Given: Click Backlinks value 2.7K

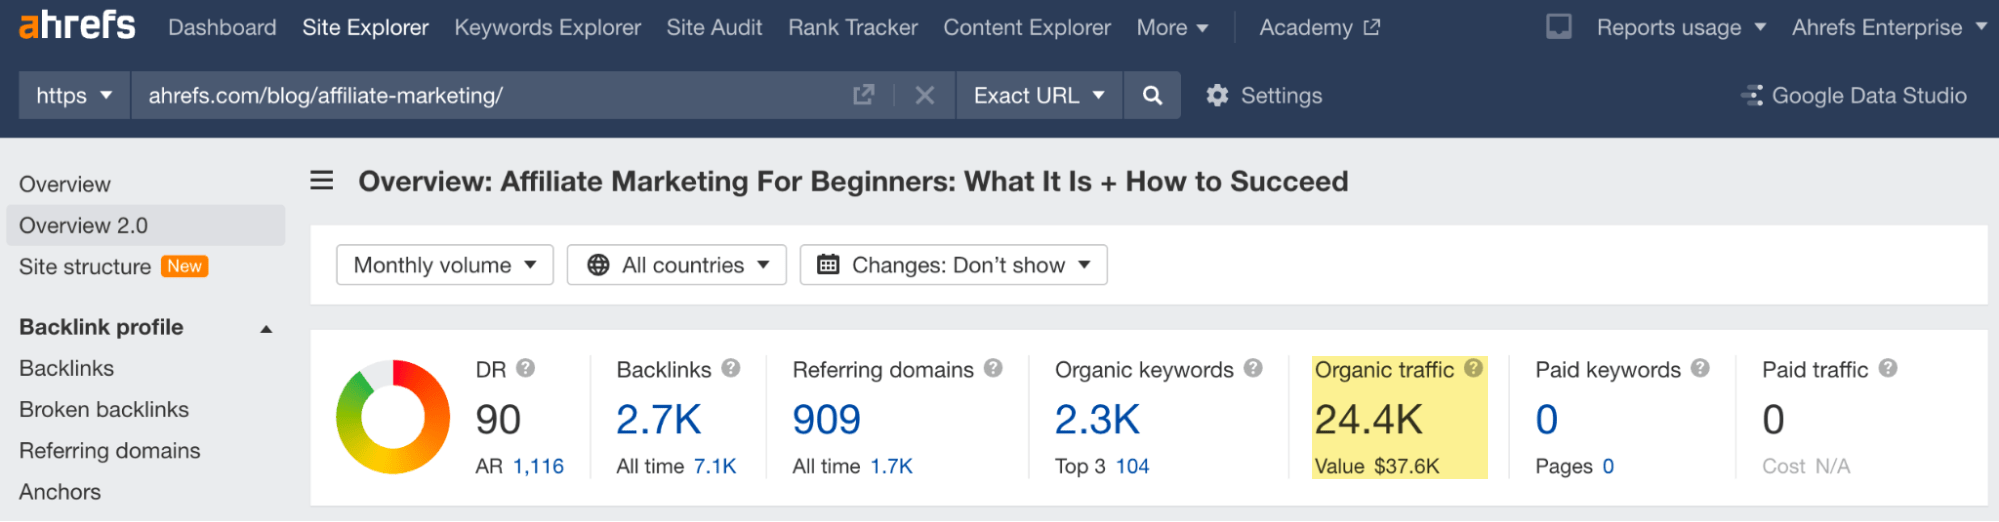Looking at the screenshot, I should [658, 419].
